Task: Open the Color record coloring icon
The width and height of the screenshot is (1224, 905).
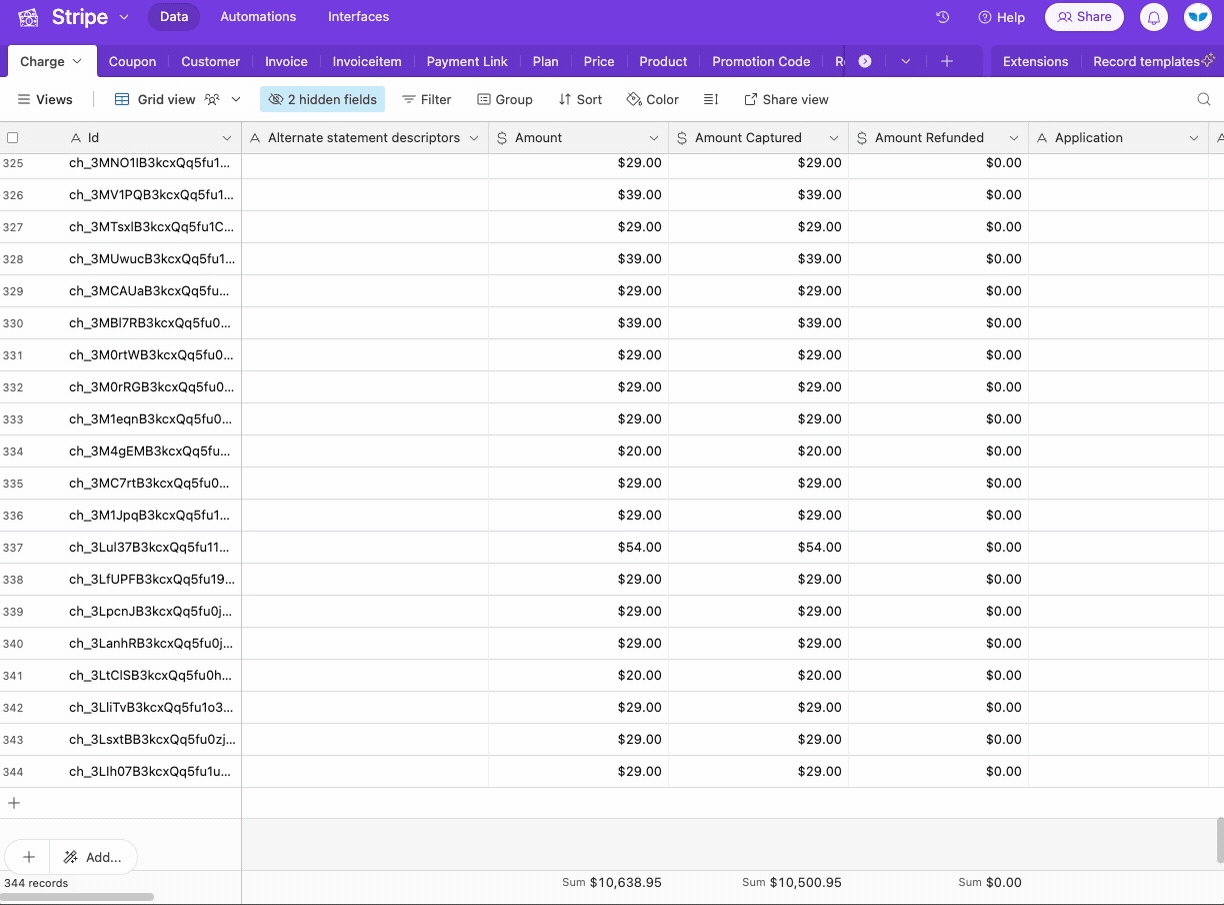Action: tap(652, 99)
